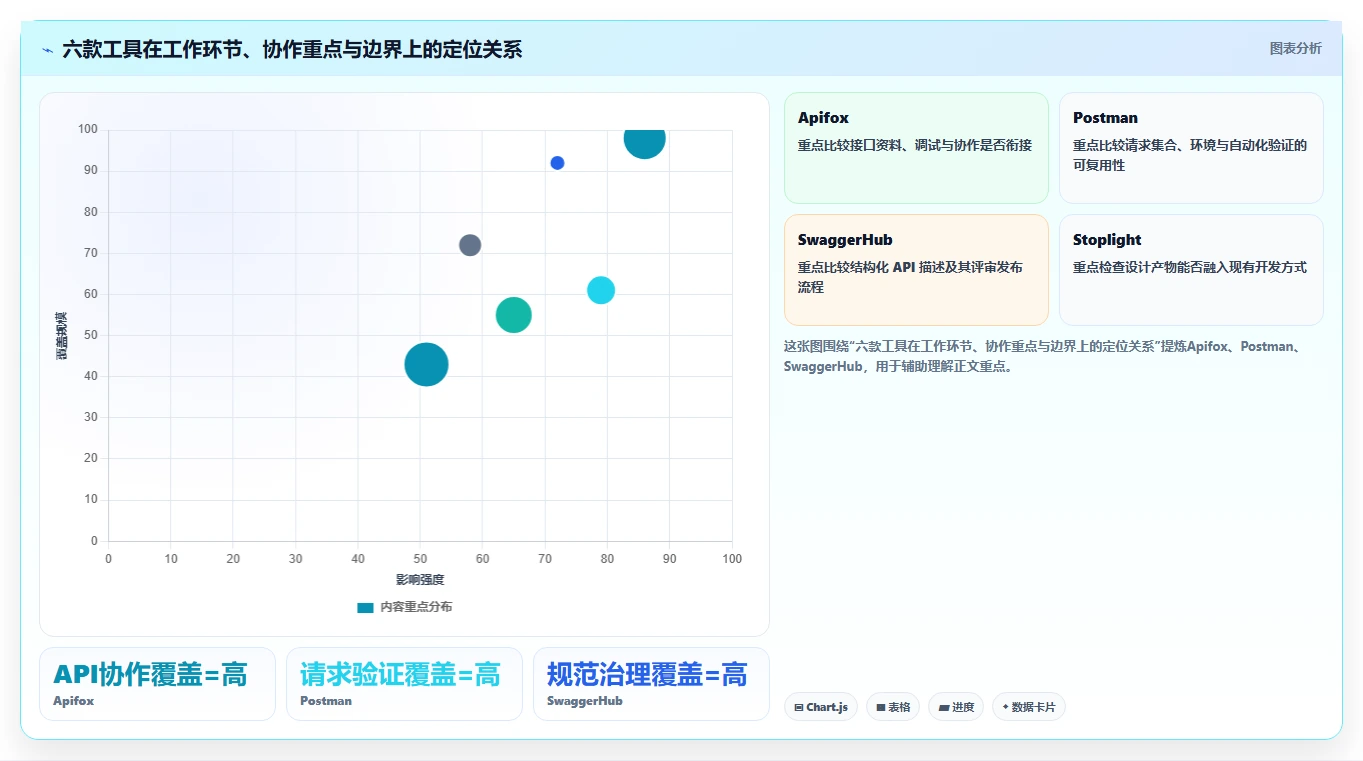Click the y-axis tick value 100
1363x761 pixels.
coord(88,129)
